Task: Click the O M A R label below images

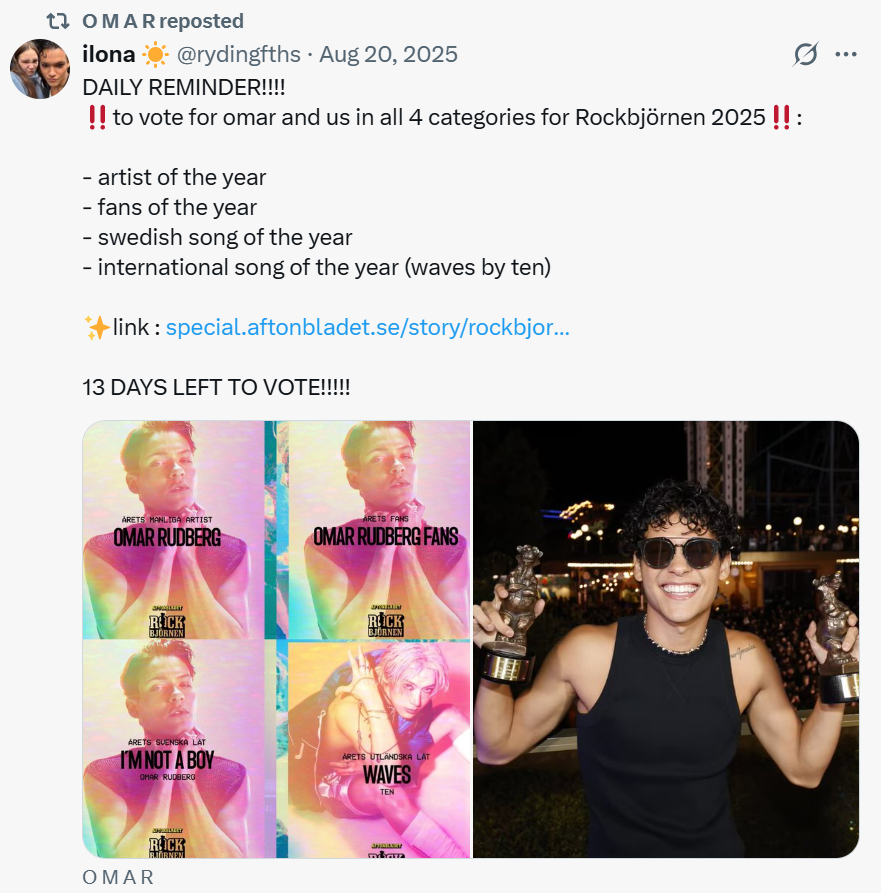Action: (x=118, y=877)
